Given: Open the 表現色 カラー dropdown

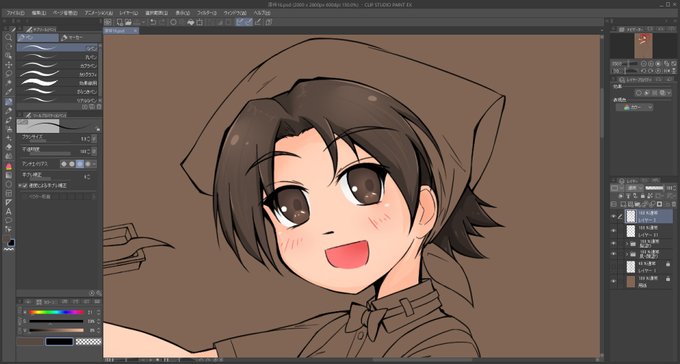Looking at the screenshot, I should (x=634, y=107).
